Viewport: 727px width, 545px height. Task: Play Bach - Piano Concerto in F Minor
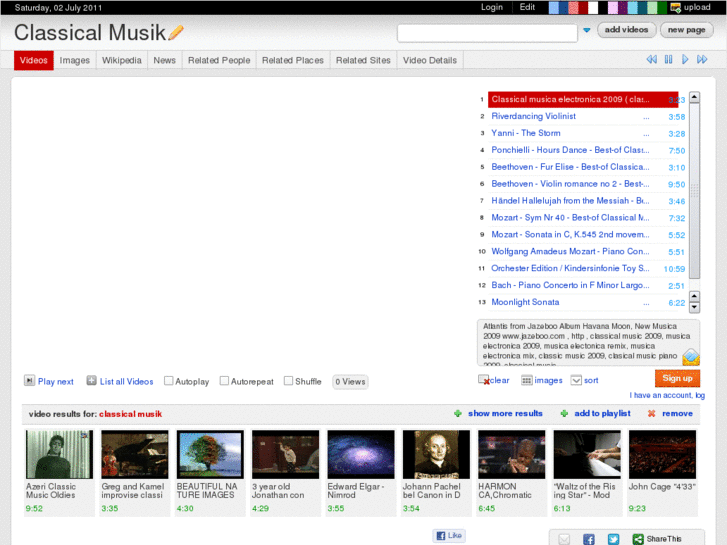tap(570, 285)
